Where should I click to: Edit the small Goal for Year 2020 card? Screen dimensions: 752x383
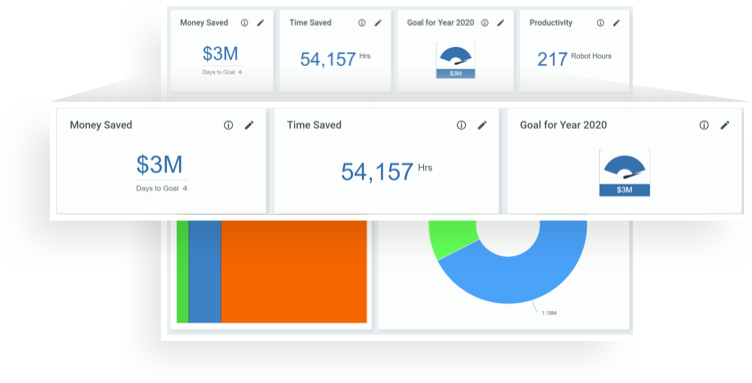(501, 23)
